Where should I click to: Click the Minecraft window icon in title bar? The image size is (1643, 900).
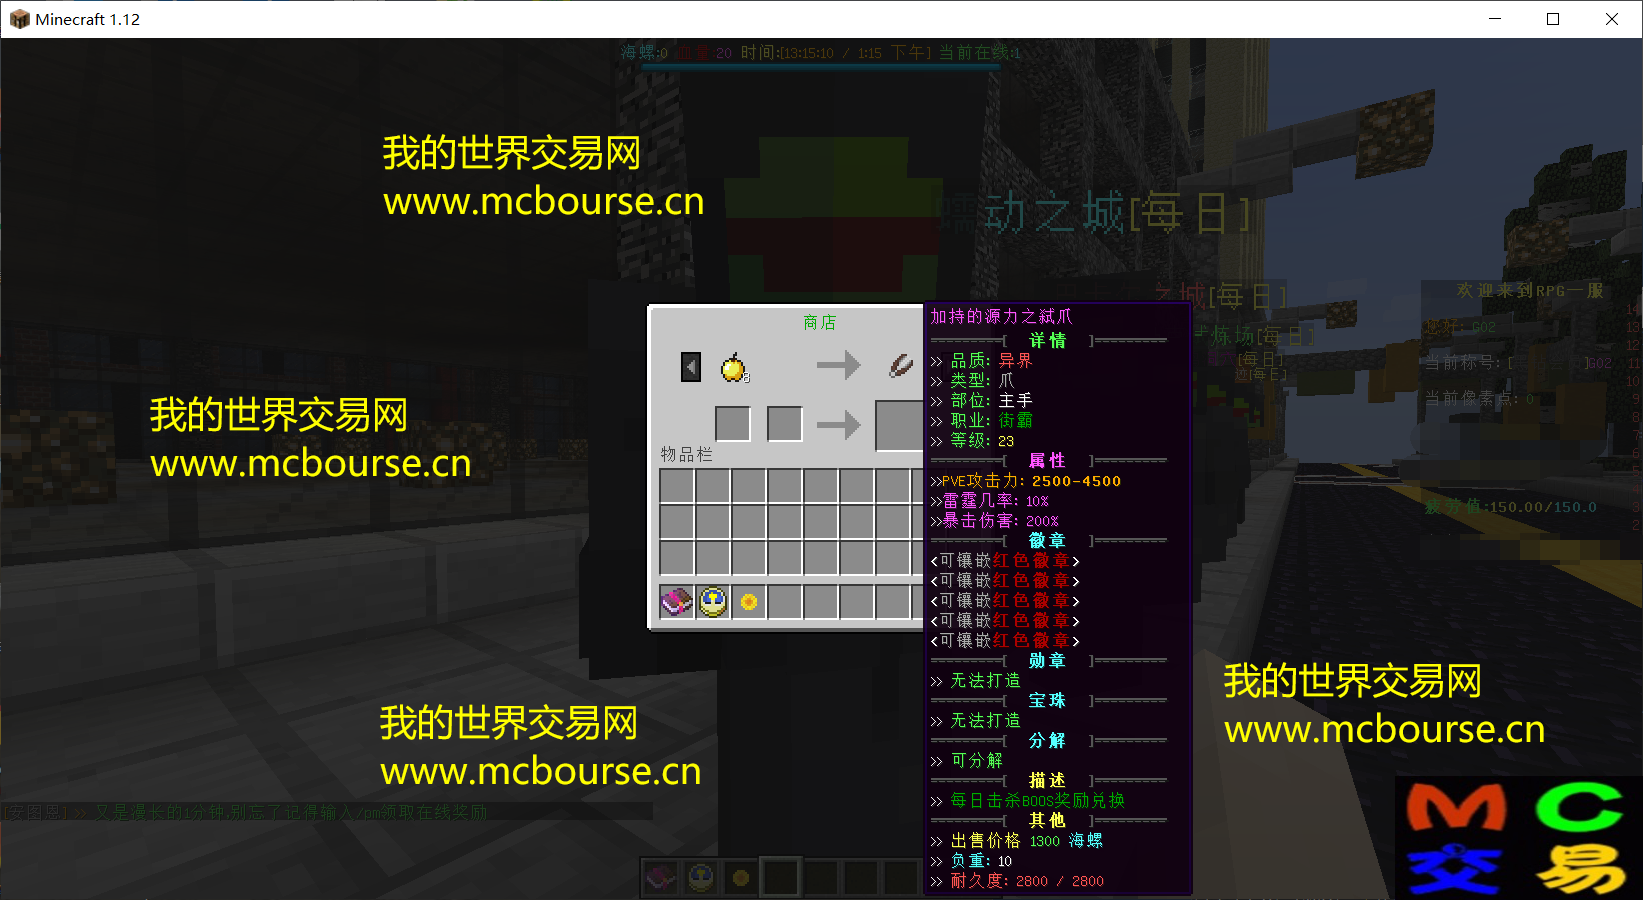pos(19,19)
